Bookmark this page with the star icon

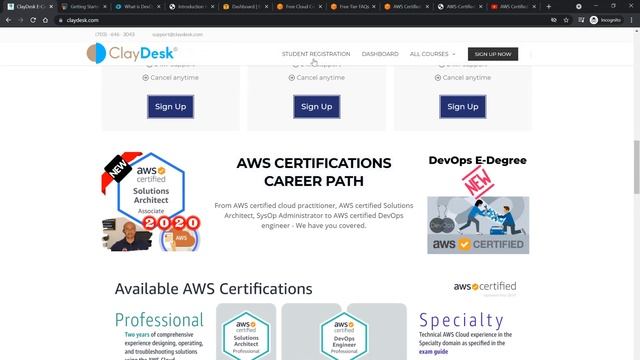[x=566, y=20]
